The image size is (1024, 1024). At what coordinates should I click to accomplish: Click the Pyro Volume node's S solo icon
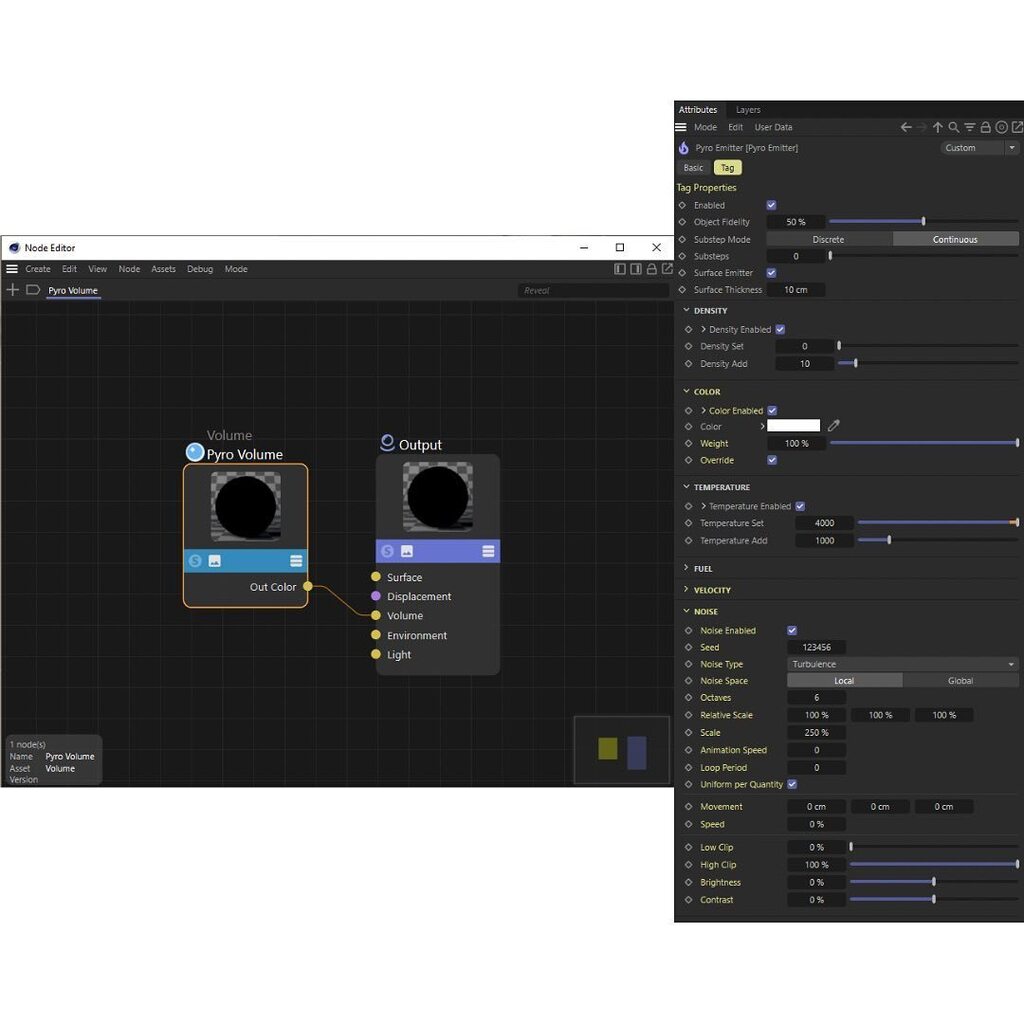pyautogui.click(x=195, y=560)
